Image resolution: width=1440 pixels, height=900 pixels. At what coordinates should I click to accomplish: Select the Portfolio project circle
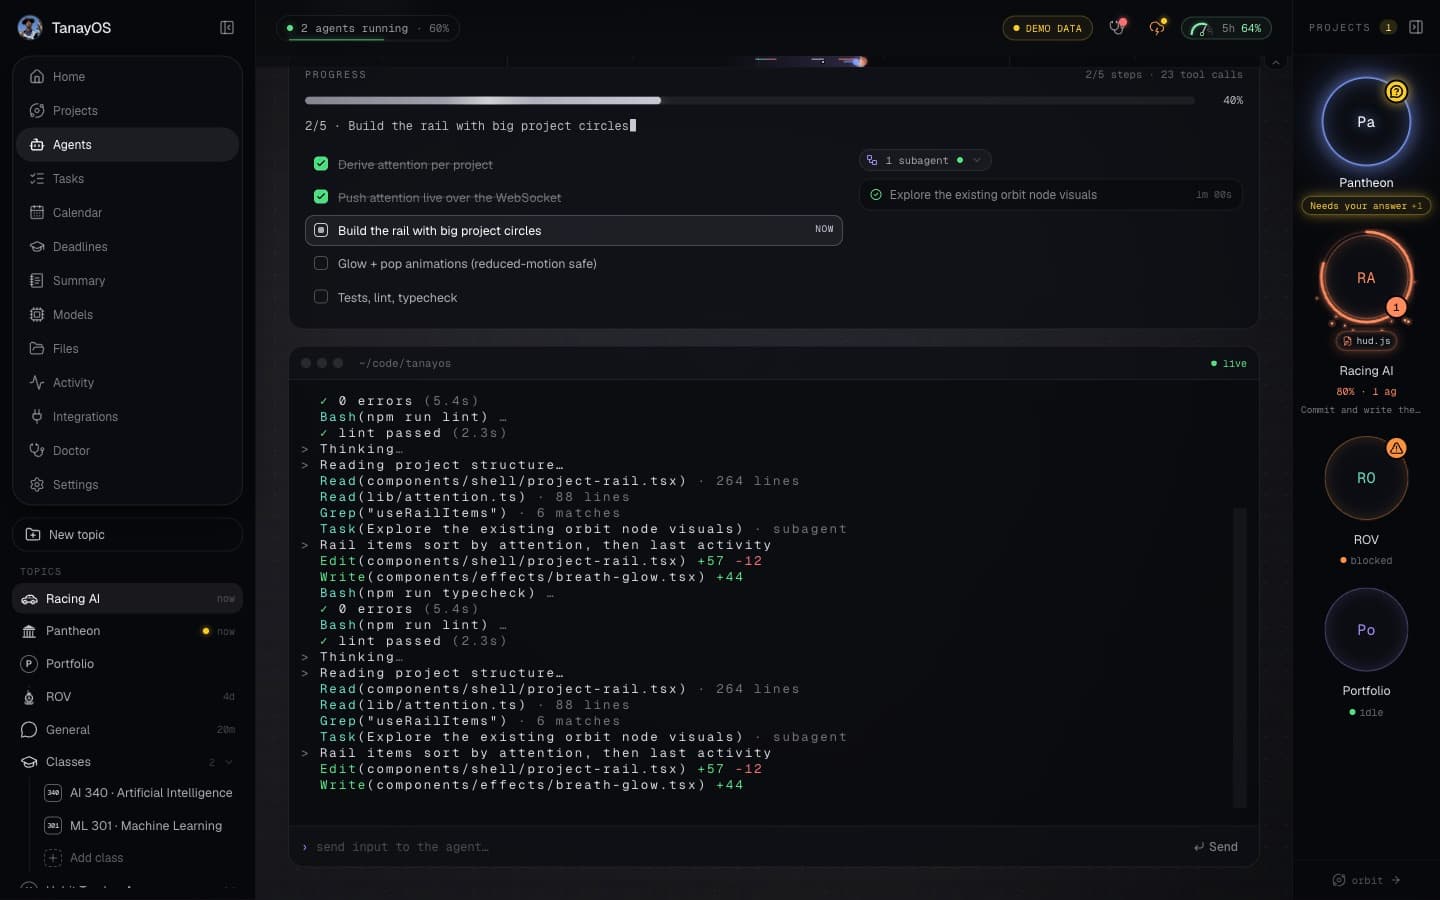coord(1366,630)
